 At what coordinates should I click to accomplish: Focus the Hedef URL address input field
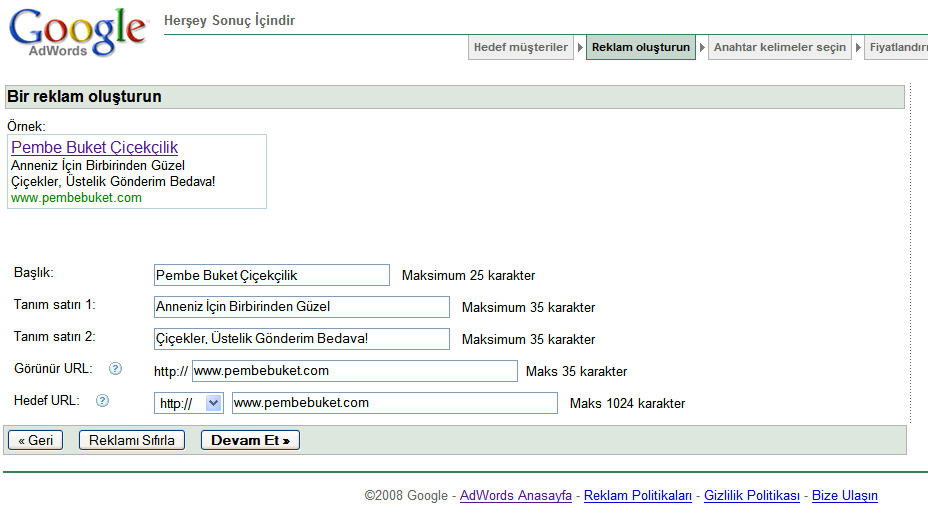(395, 403)
